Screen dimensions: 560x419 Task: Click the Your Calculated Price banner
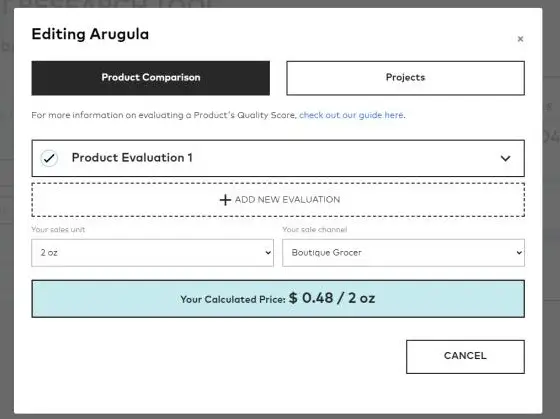pos(278,299)
